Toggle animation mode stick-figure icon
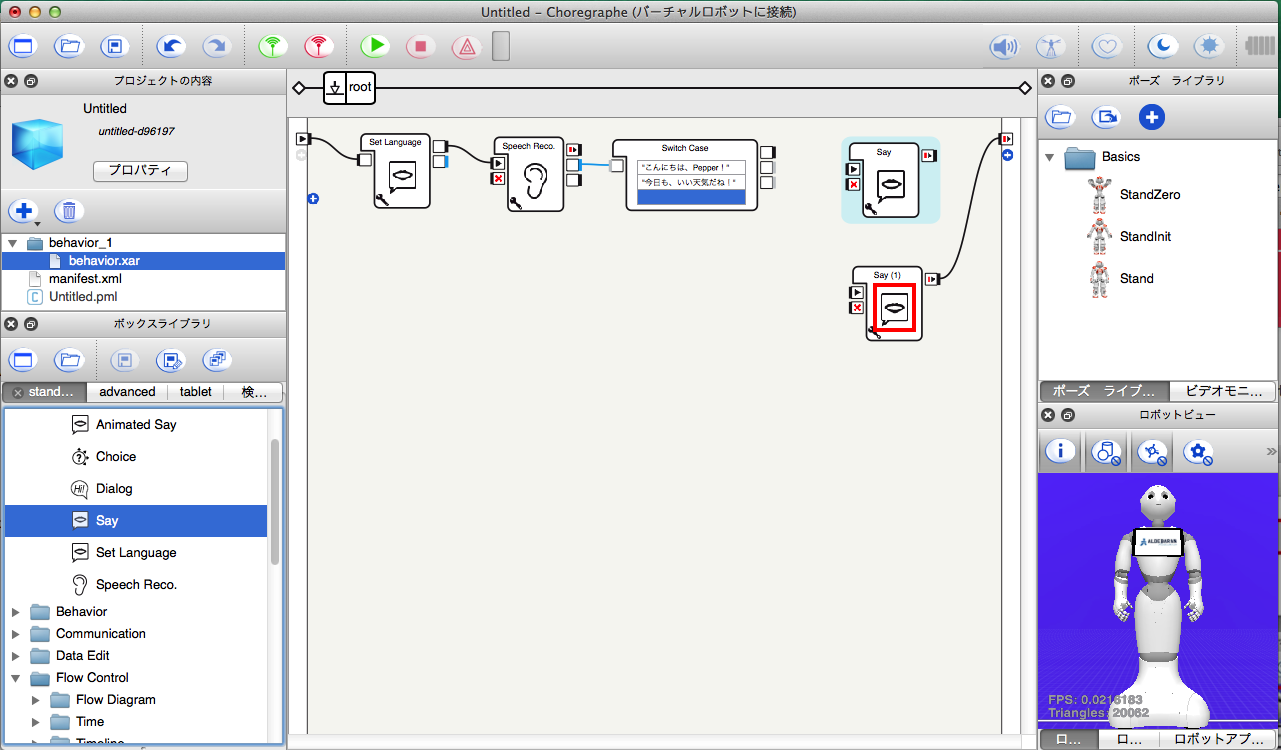This screenshot has width=1281, height=750. click(1050, 46)
